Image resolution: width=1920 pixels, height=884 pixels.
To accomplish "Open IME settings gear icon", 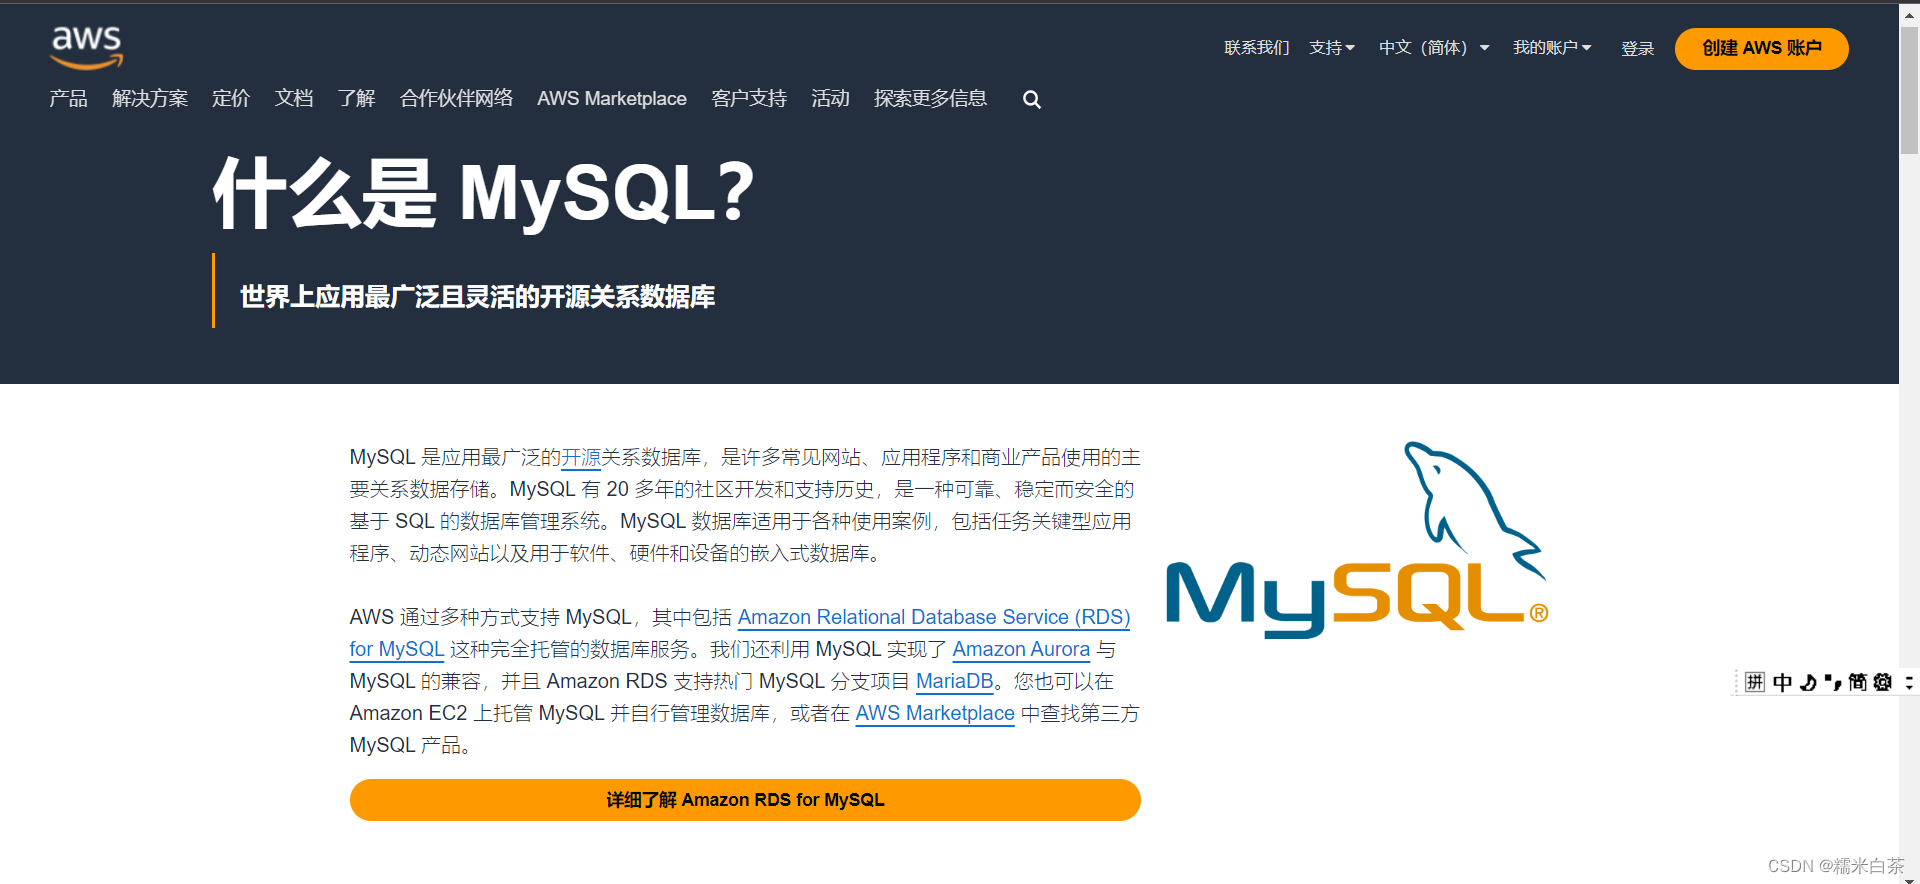I will tap(1883, 682).
